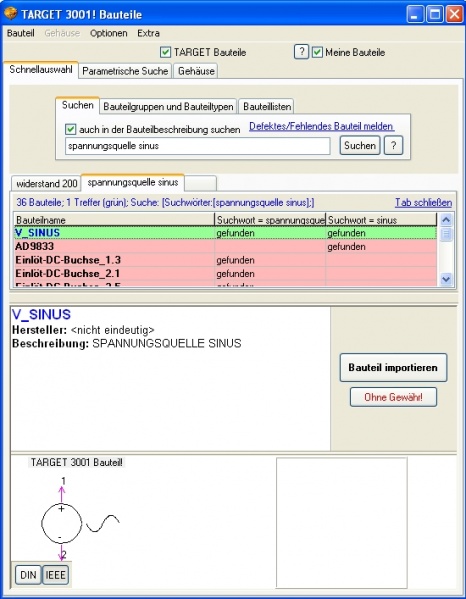Open the Extra menu
The height and width of the screenshot is (599, 466).
(x=148, y=33)
